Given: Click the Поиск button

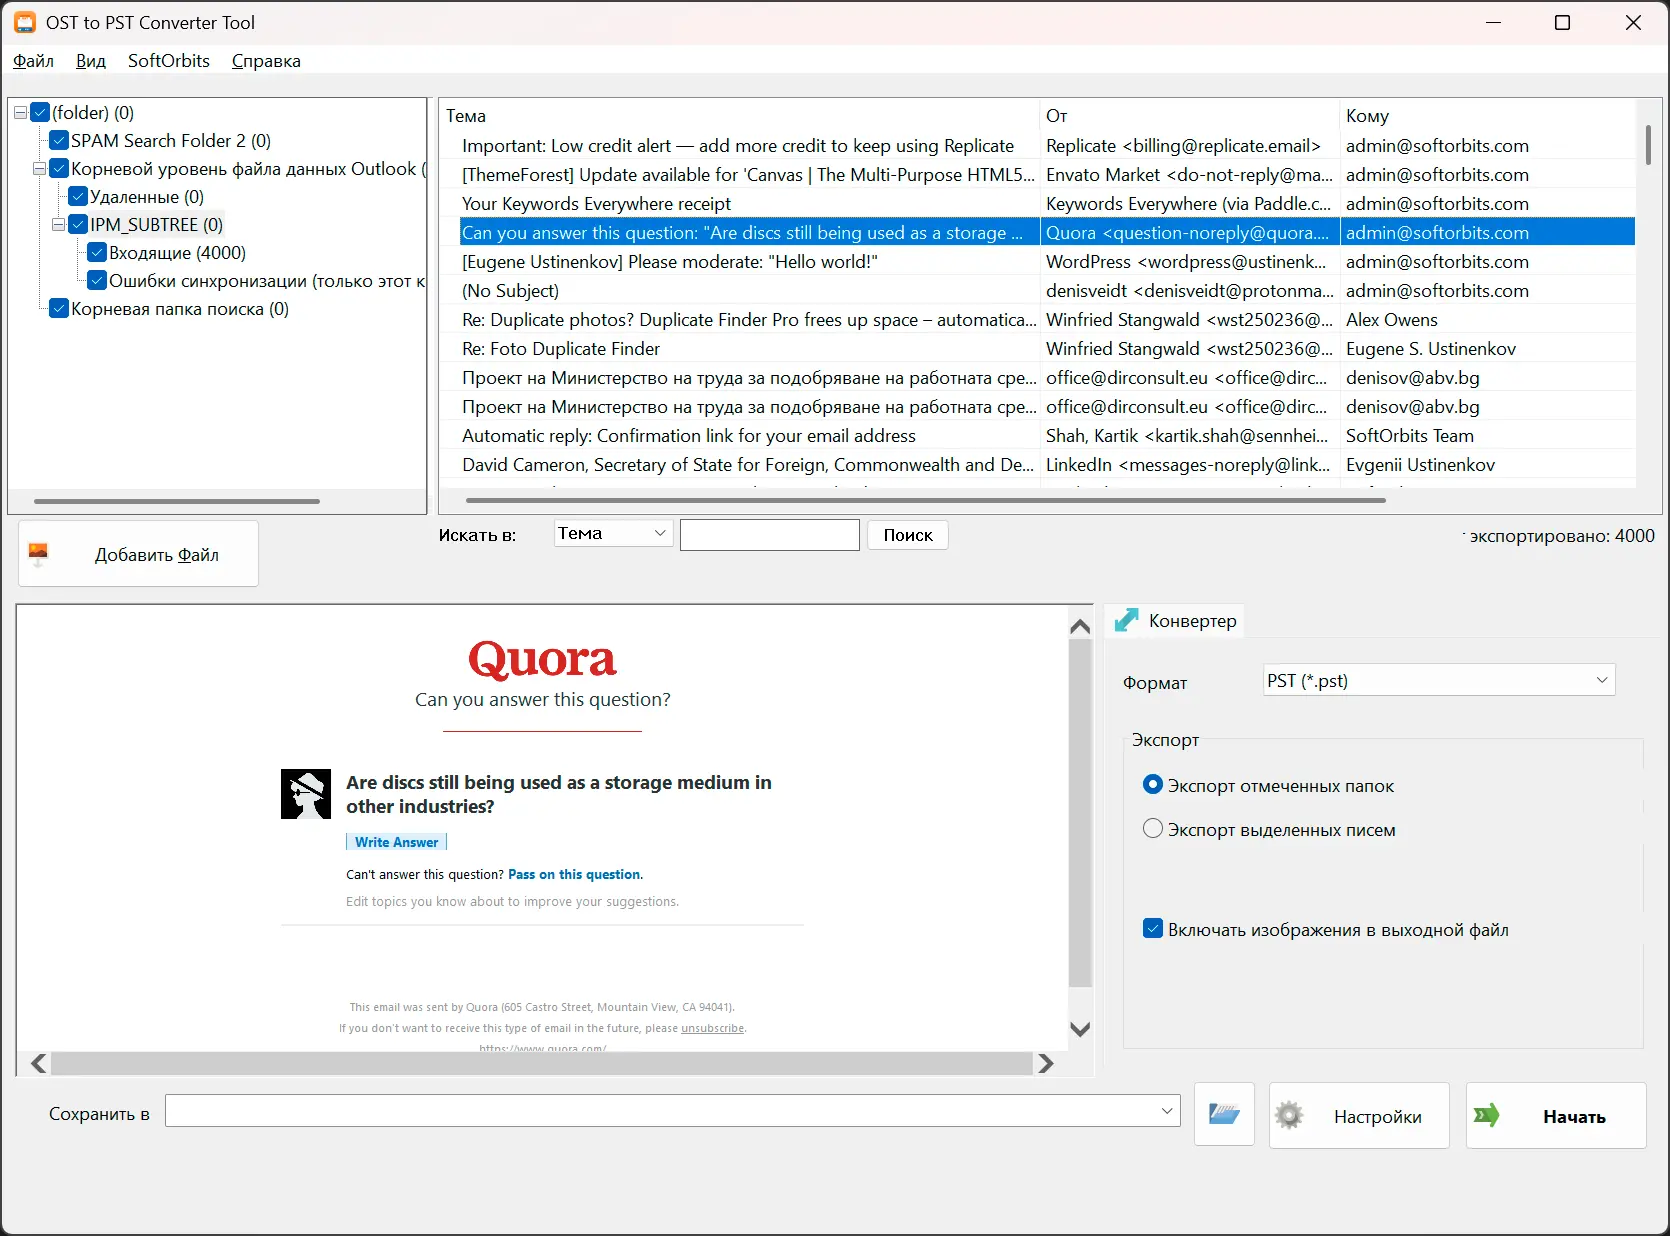Looking at the screenshot, I should pyautogui.click(x=908, y=535).
